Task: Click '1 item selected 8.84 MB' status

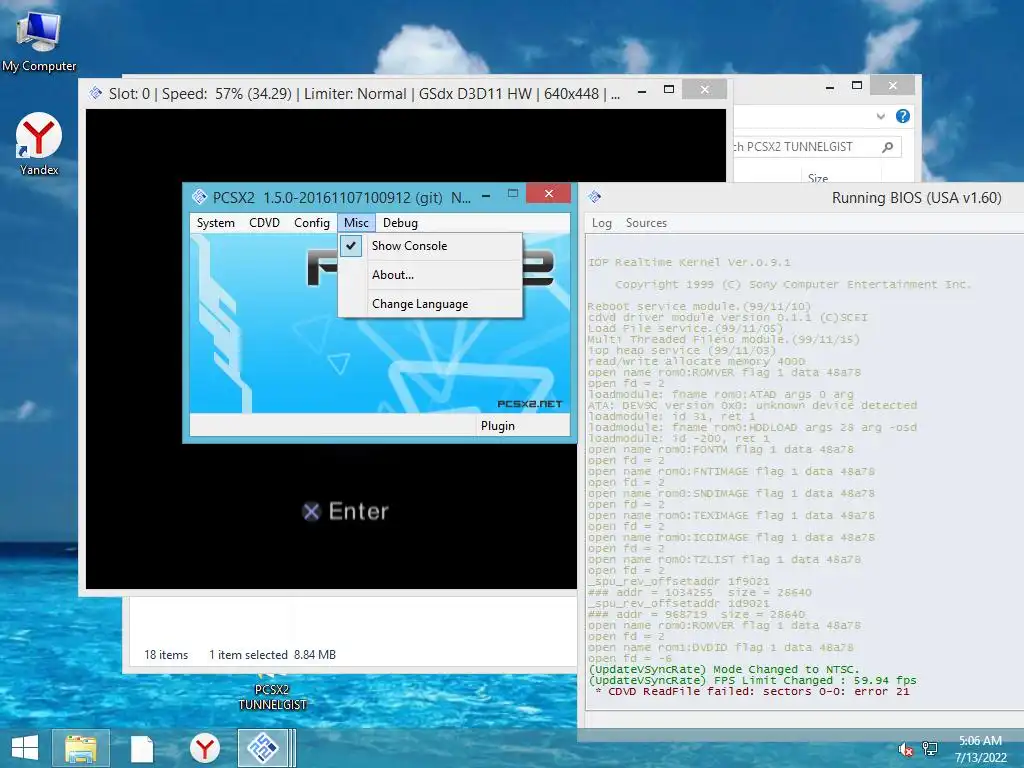Action: pyautogui.click(x=272, y=654)
